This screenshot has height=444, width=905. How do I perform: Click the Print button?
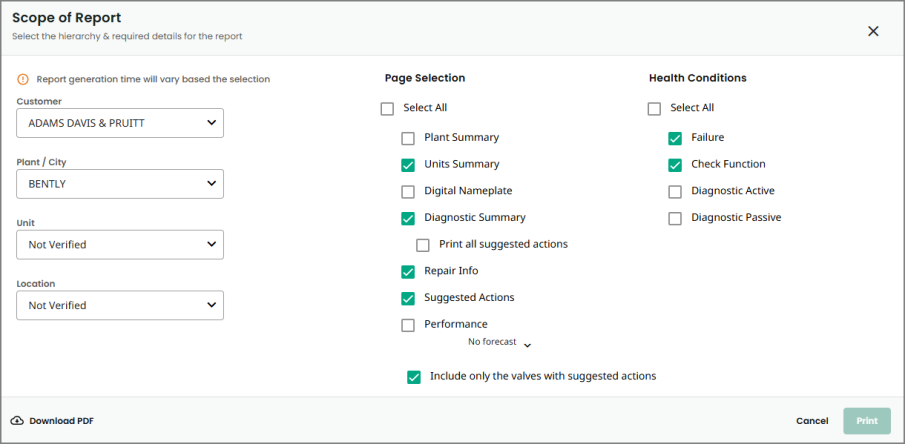(866, 421)
